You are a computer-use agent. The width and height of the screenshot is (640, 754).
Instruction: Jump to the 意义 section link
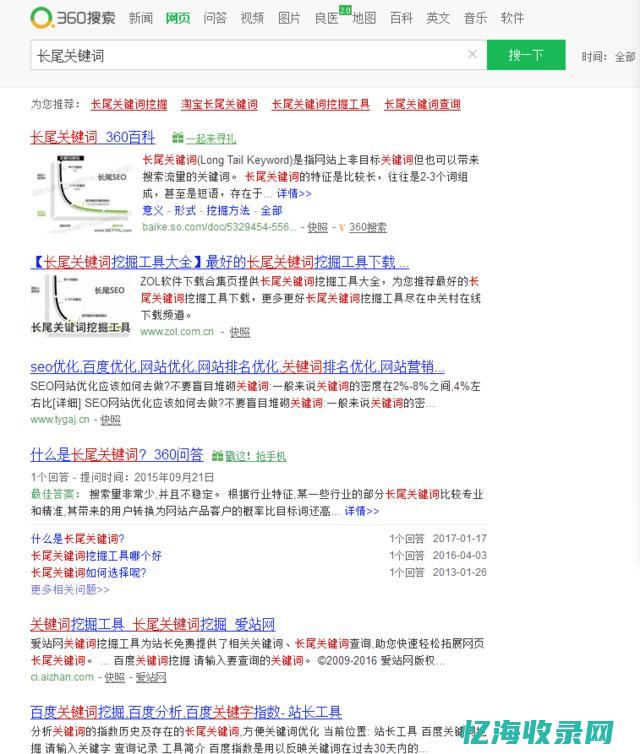(153, 211)
